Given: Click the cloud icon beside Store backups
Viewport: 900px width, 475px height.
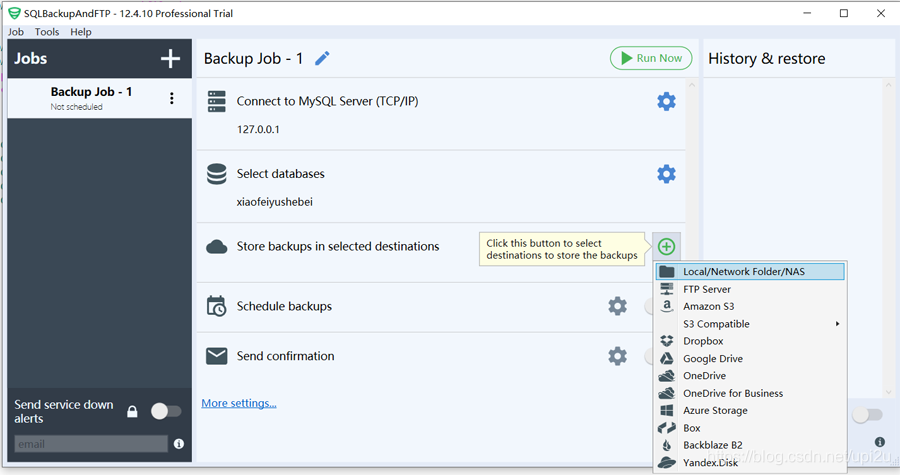Looking at the screenshot, I should [216, 247].
